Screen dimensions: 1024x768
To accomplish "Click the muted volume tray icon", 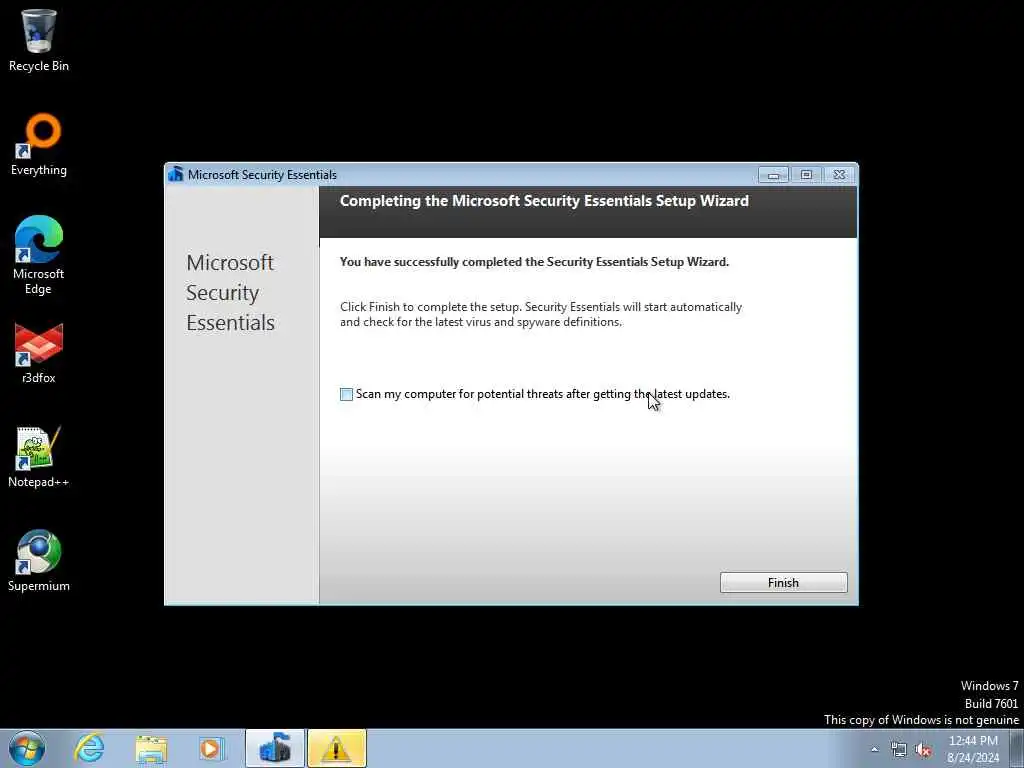I will [x=923, y=750].
